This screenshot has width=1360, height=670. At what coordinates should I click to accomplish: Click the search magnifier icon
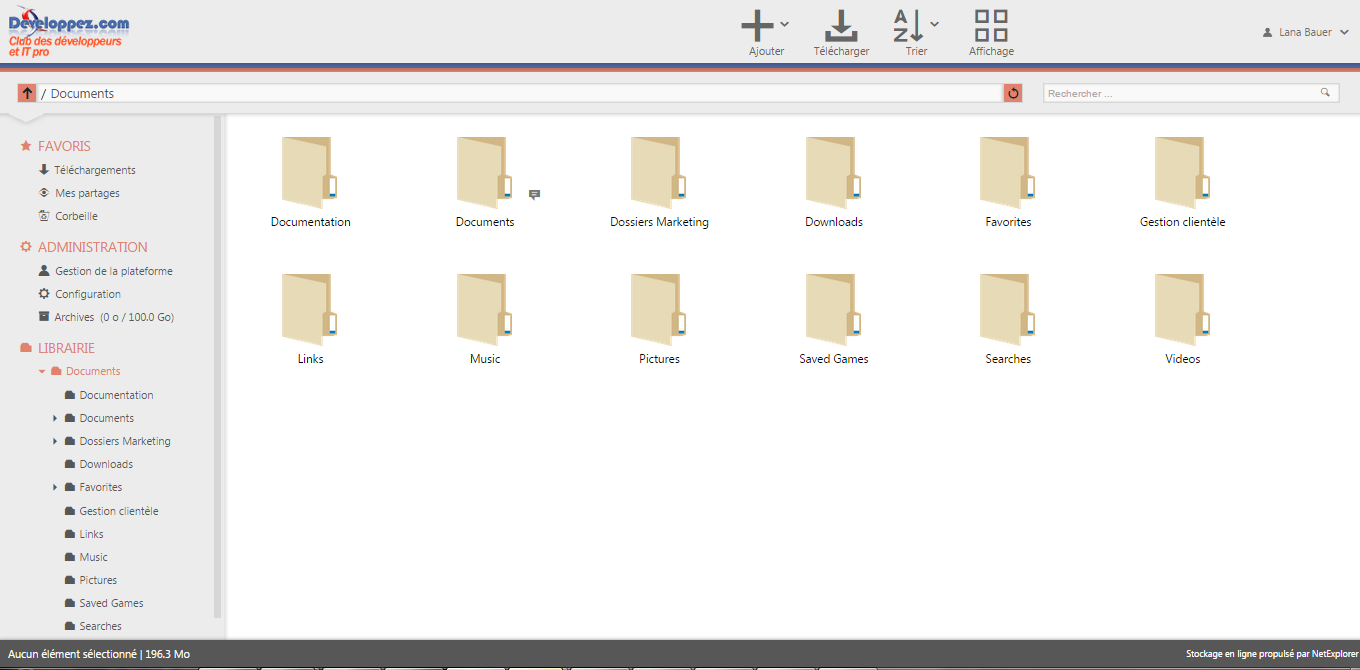click(1325, 93)
